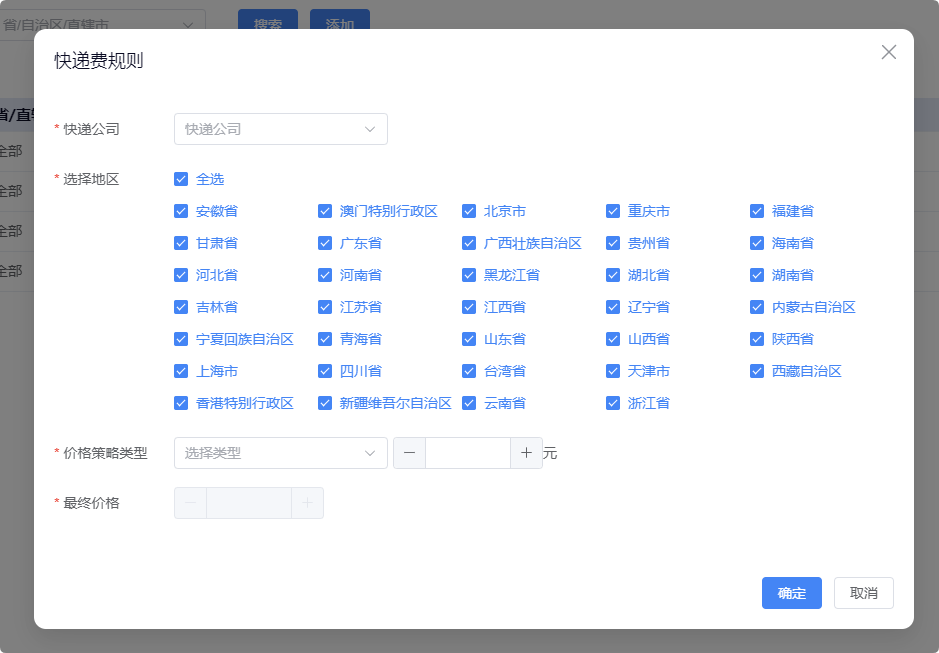Toggle the 云南省 checkbox
The width and height of the screenshot is (939, 653).
click(x=469, y=403)
